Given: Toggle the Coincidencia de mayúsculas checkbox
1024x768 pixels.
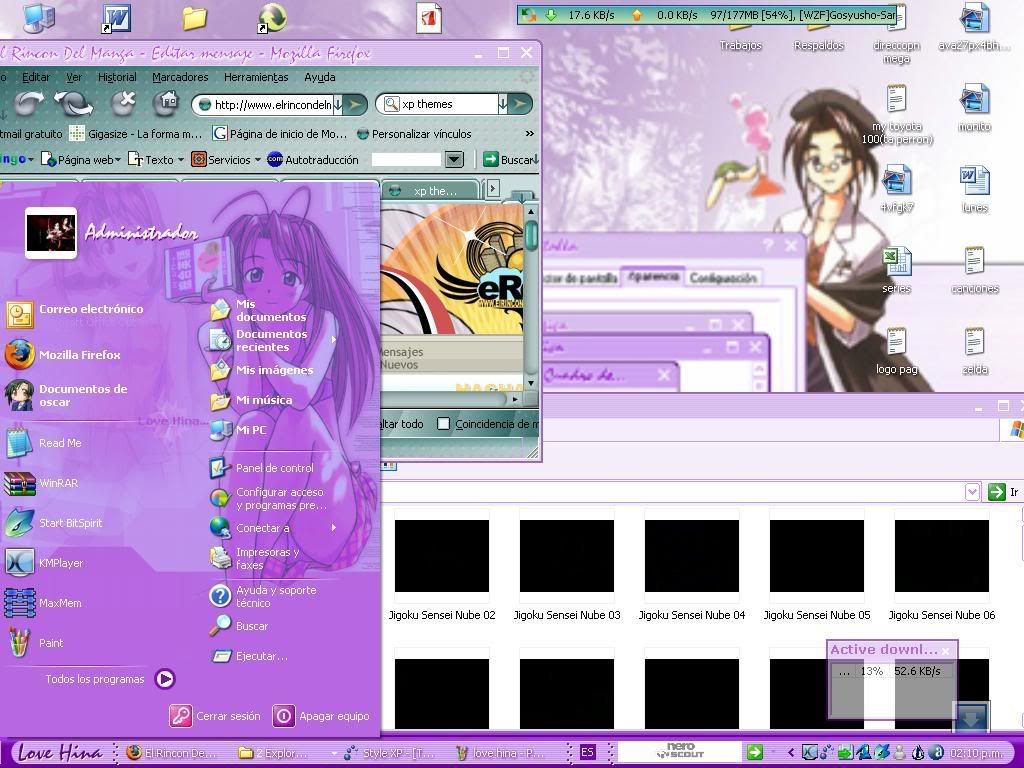Looking at the screenshot, I should [443, 424].
